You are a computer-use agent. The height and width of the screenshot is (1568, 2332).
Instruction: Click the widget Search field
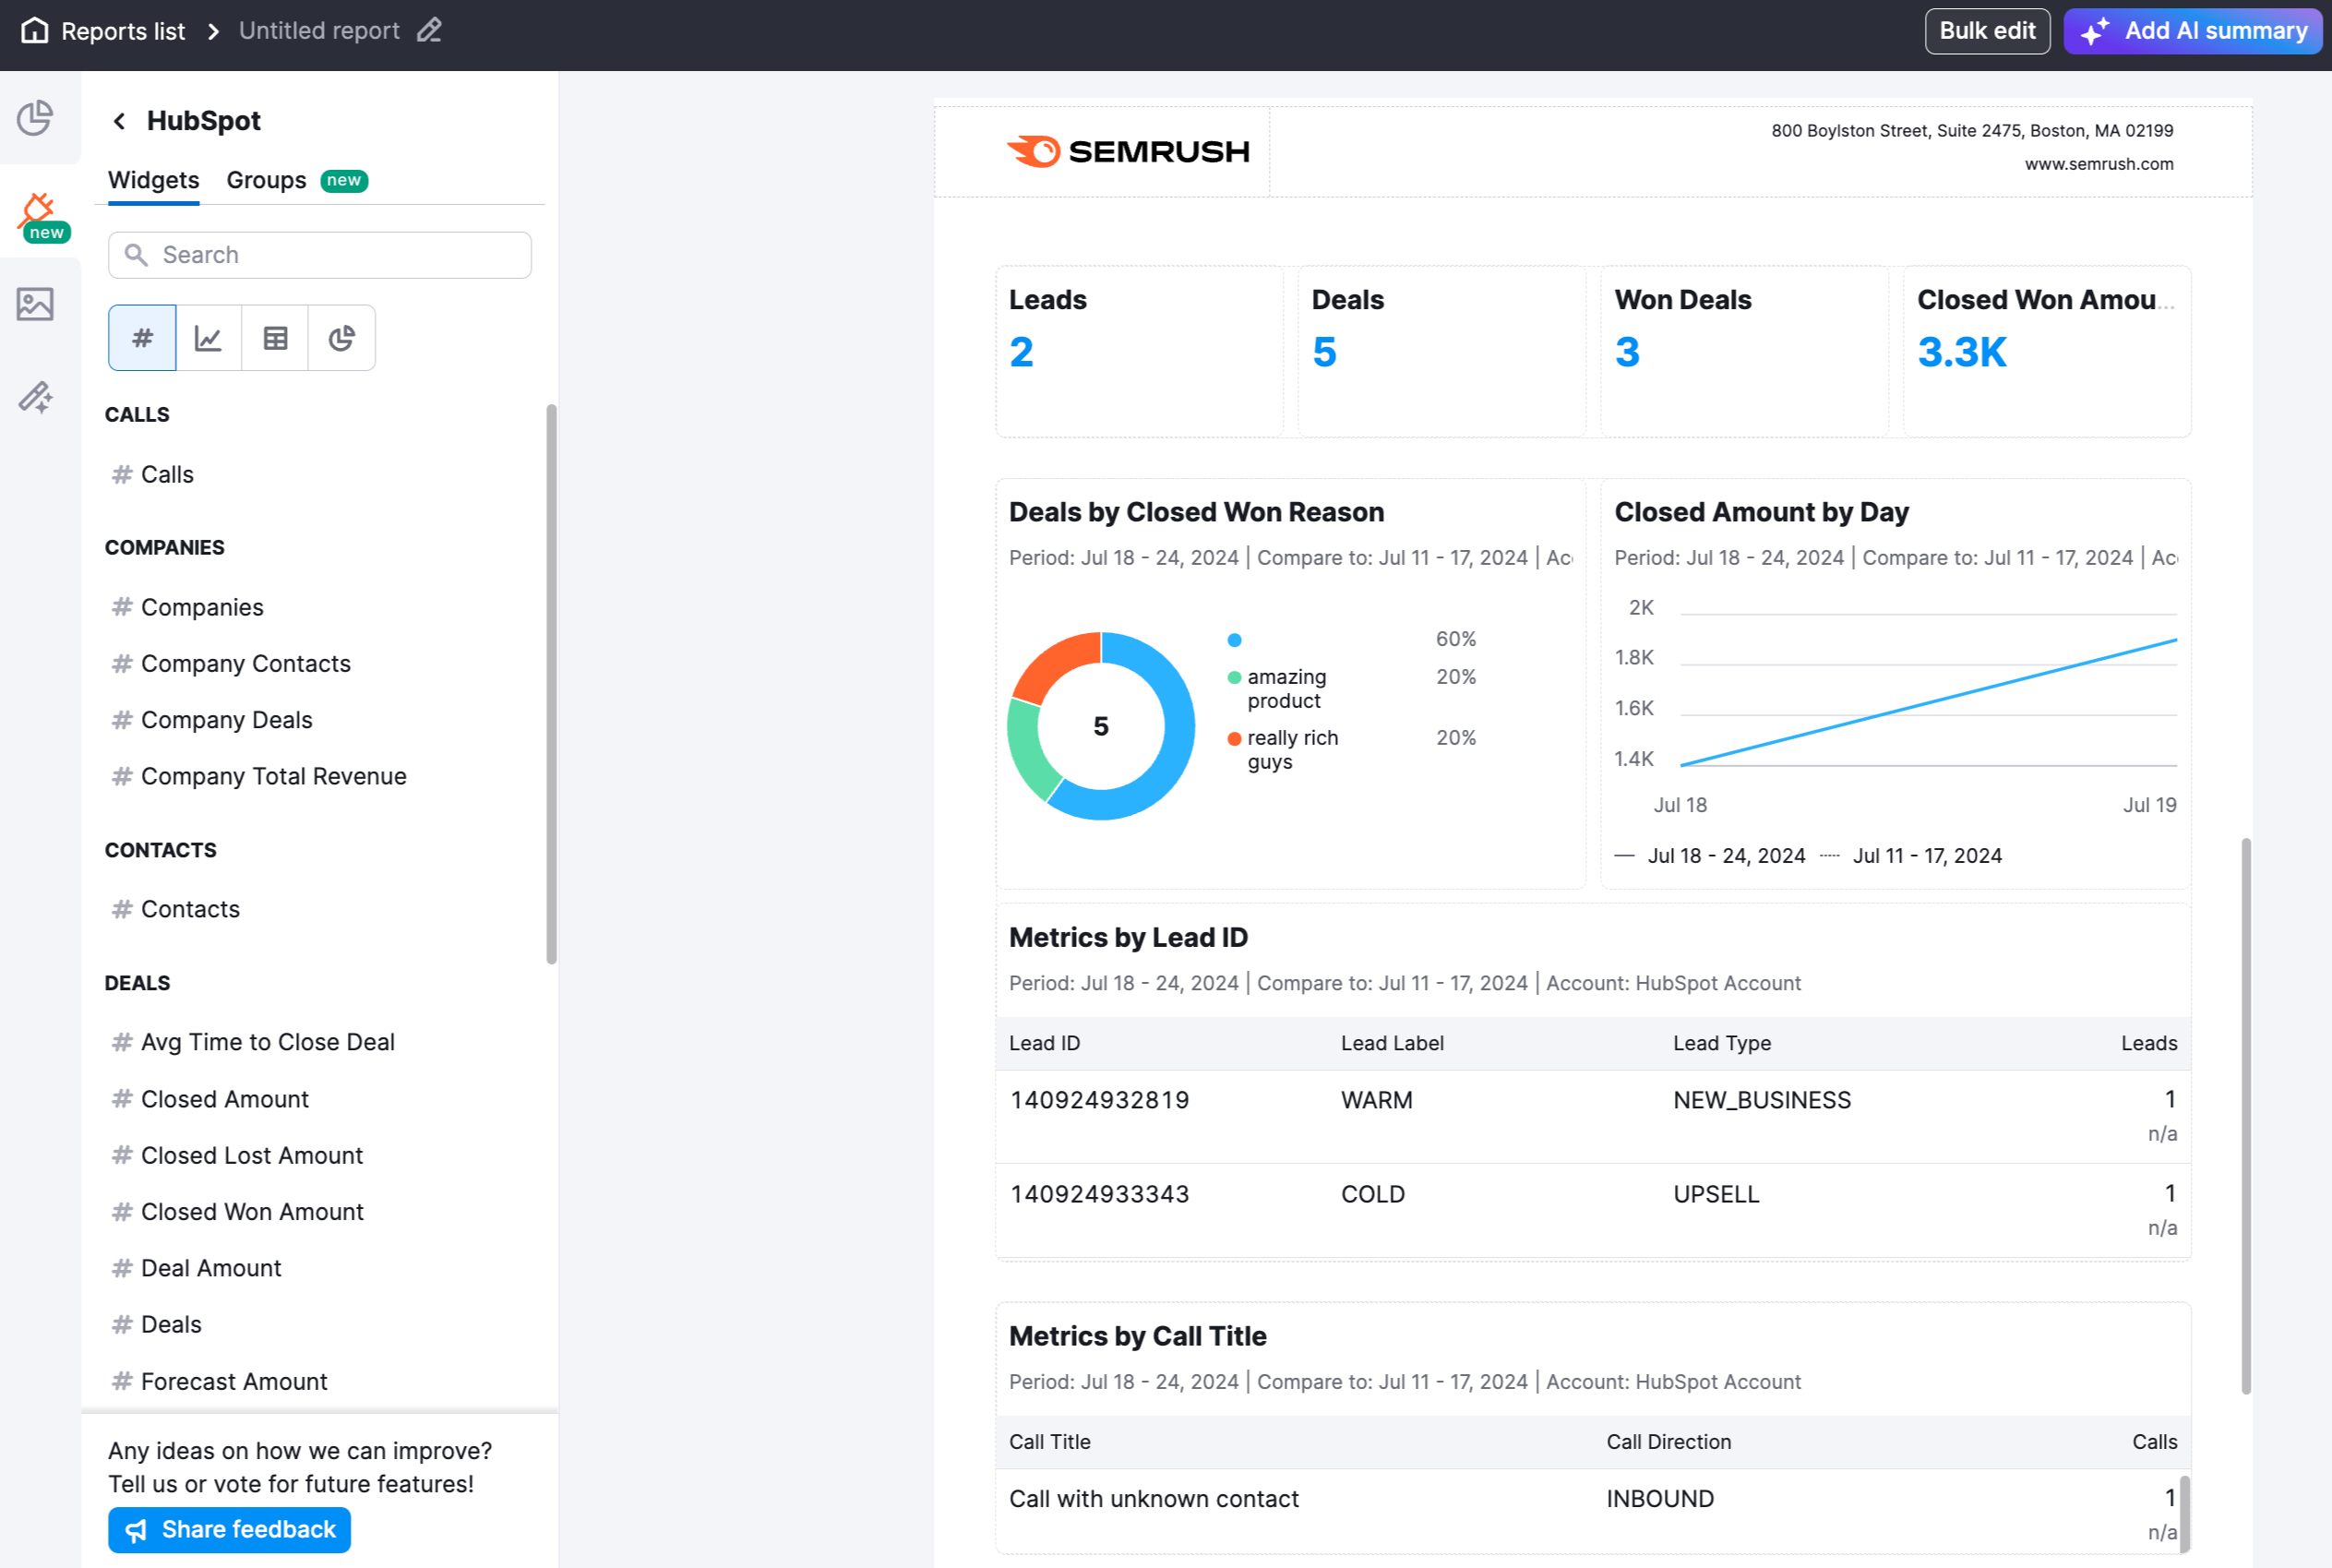(x=320, y=255)
